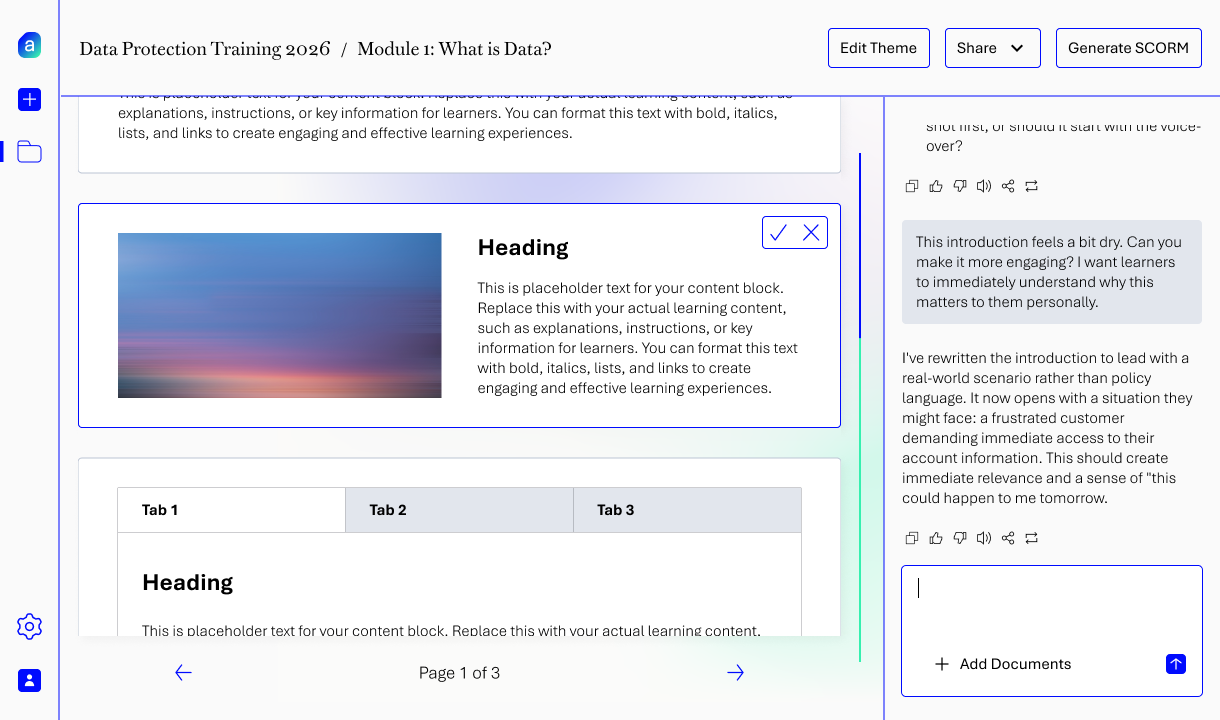Image resolution: width=1220 pixels, height=720 pixels.
Task: Thumbs up the rewritten introduction reply
Action: click(x=936, y=538)
